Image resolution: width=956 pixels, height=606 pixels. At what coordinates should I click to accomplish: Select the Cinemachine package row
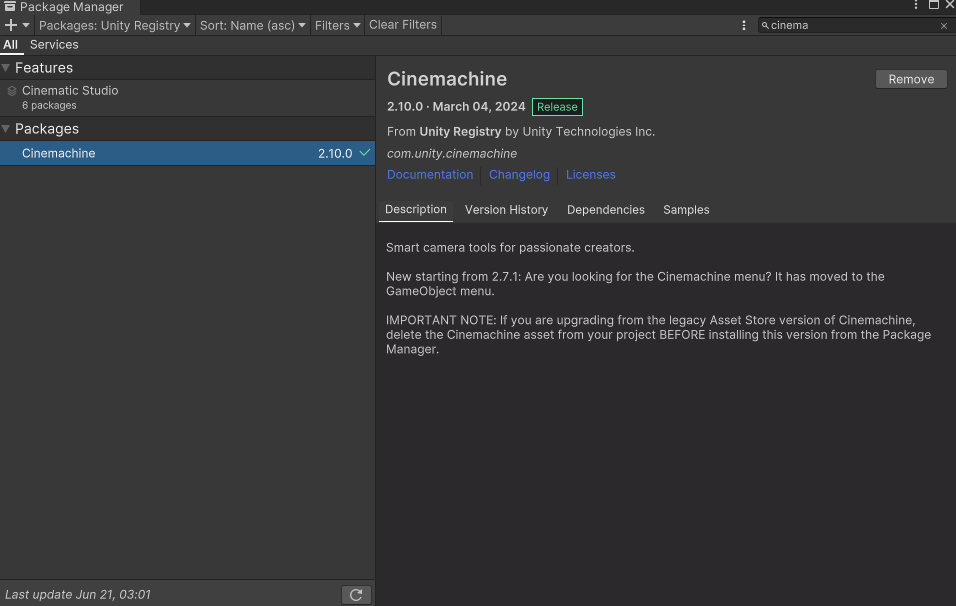point(187,153)
